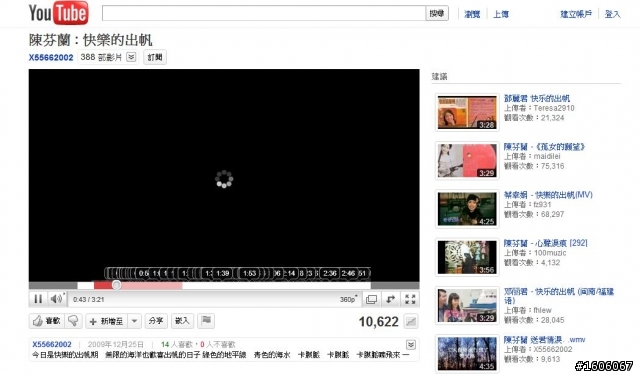Open the 快樂的出帆(MV) video link
Screen dimensions: 640x374
click(548, 195)
